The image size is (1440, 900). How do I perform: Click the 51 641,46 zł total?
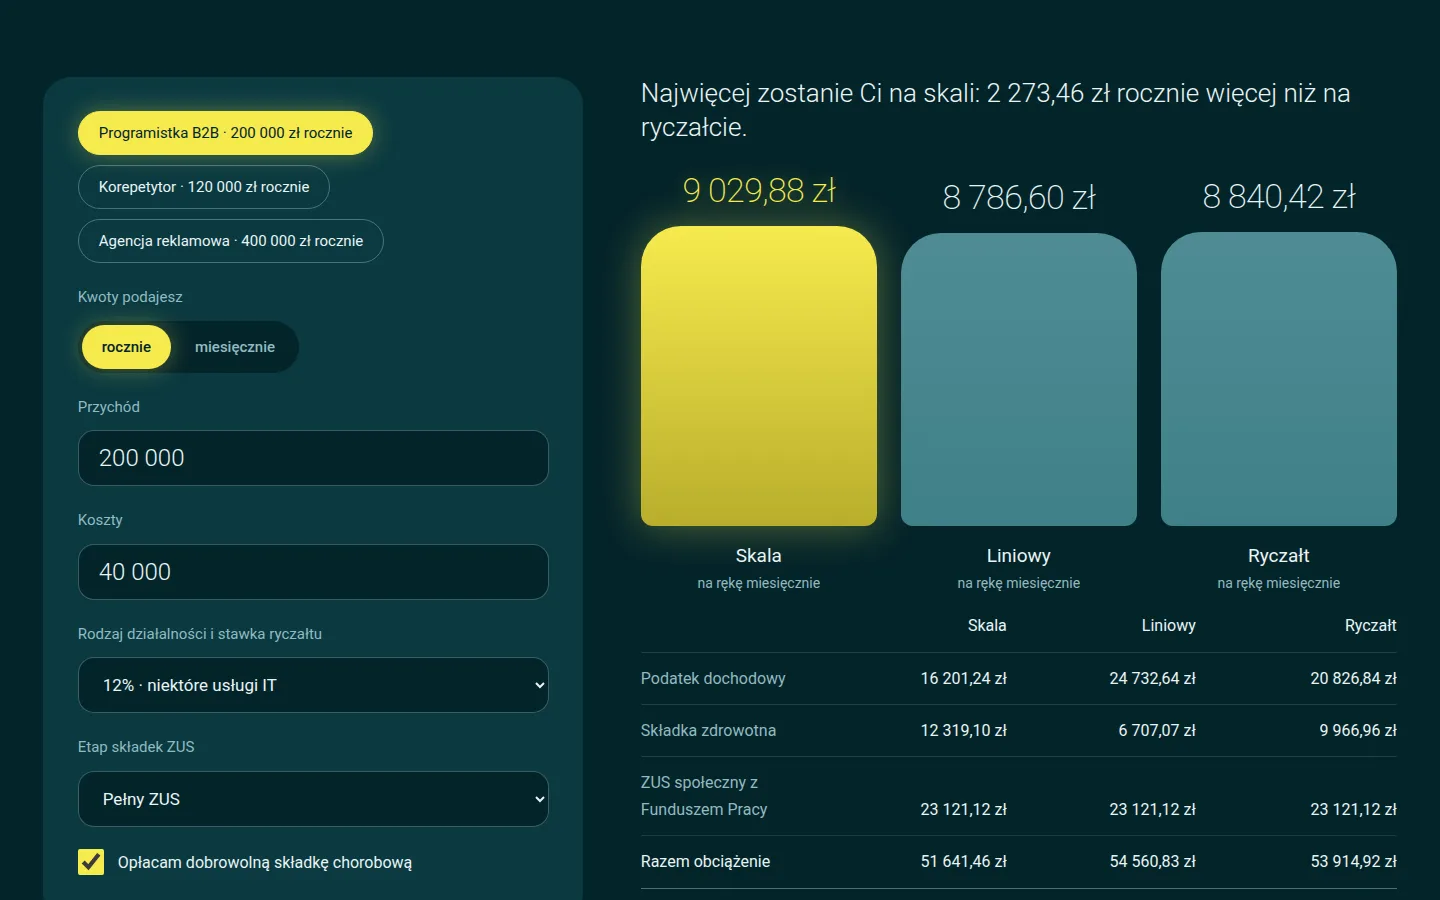coord(963,861)
